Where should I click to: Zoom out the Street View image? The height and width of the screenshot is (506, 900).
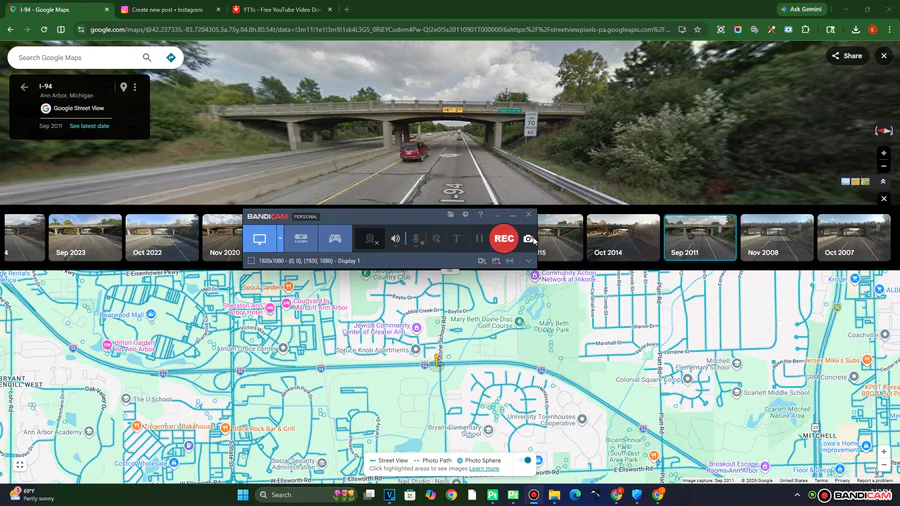click(x=884, y=166)
